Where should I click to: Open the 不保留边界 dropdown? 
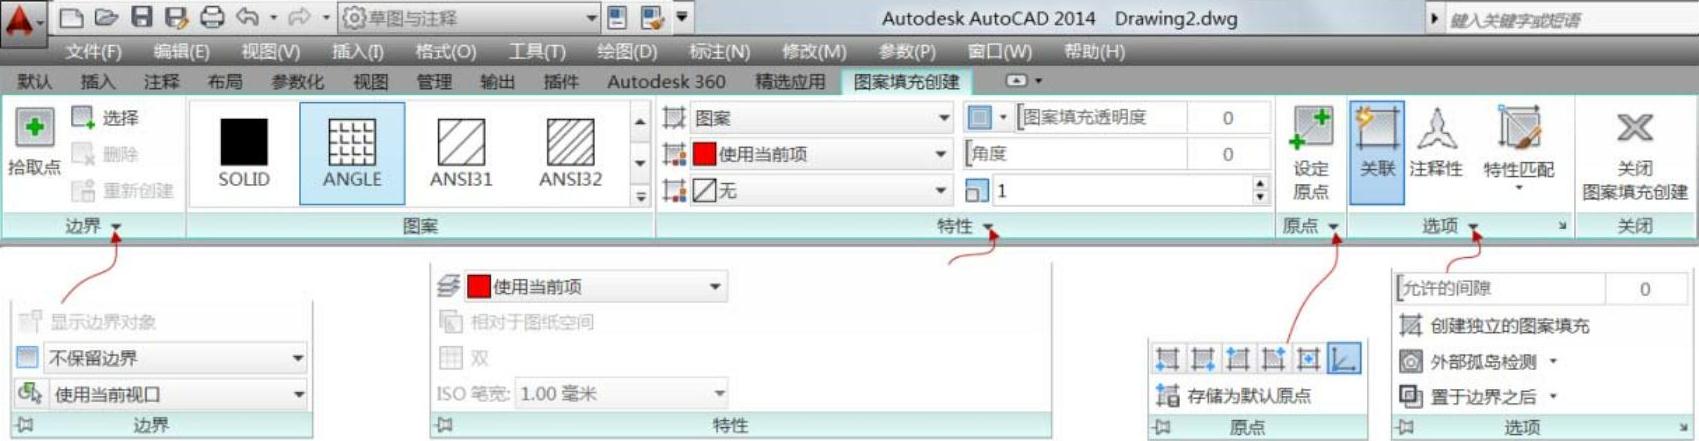click(176, 358)
